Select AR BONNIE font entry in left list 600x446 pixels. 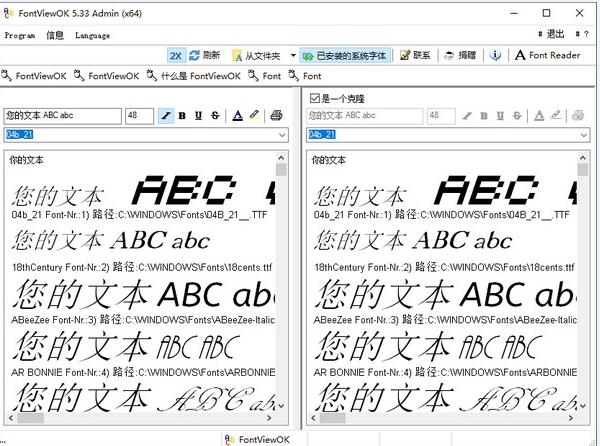[143, 372]
